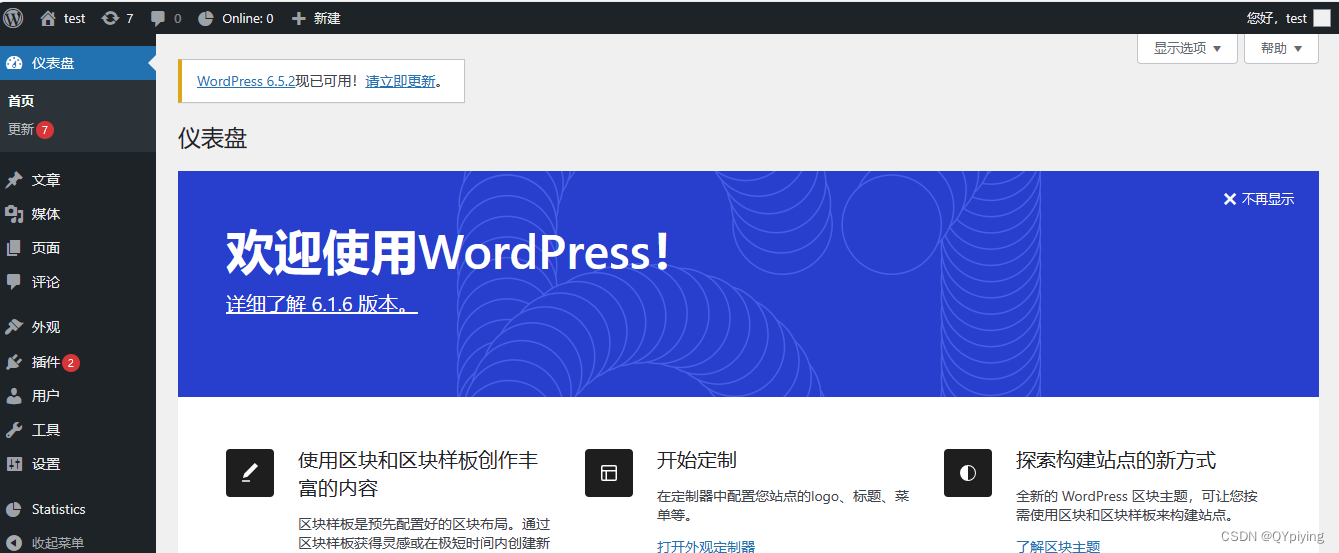Viewport: 1339px width, 553px height.
Task: Open the 打开外观定制器 link
Action: tap(706, 546)
